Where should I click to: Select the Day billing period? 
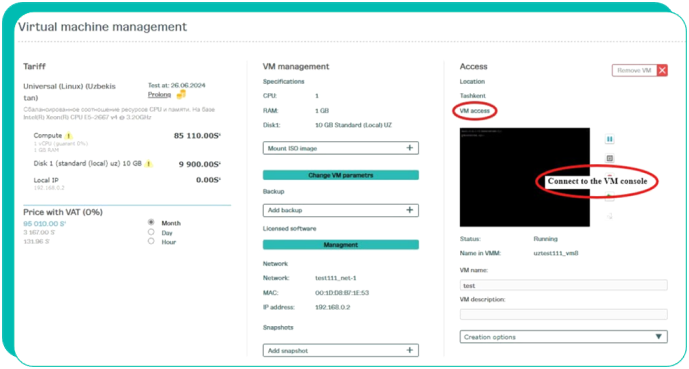[151, 232]
